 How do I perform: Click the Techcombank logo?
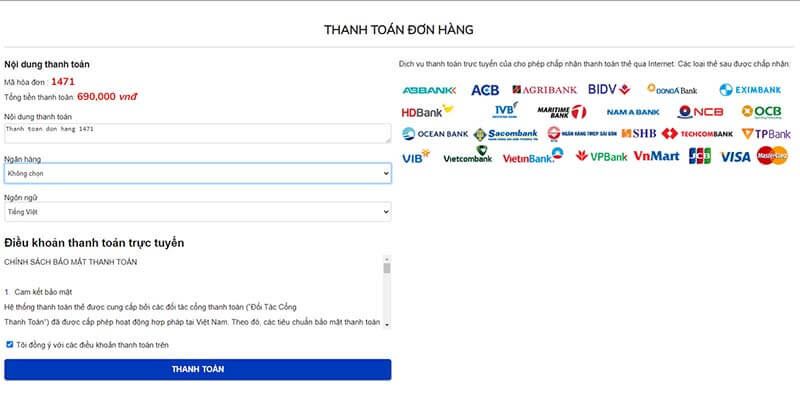(697, 133)
